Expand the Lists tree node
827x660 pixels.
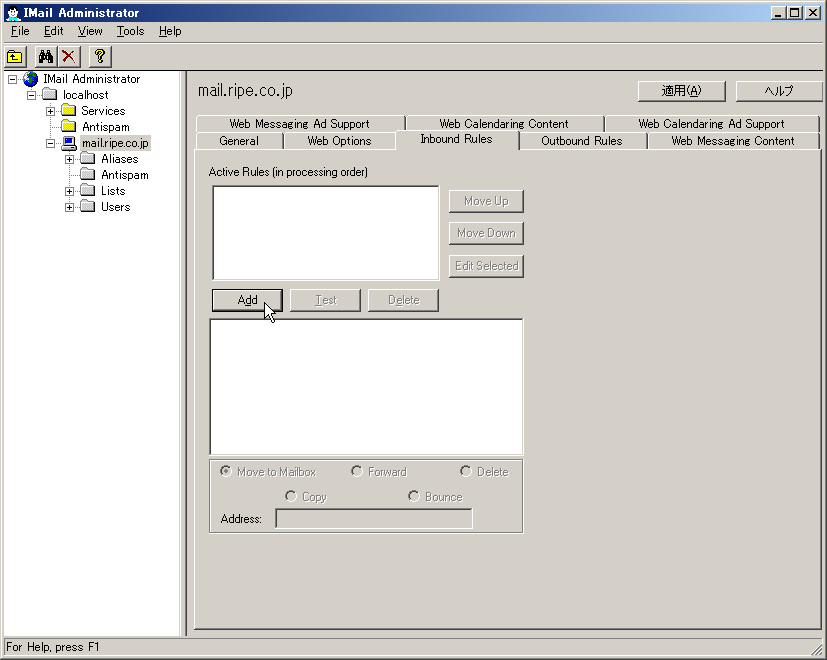click(x=70, y=192)
